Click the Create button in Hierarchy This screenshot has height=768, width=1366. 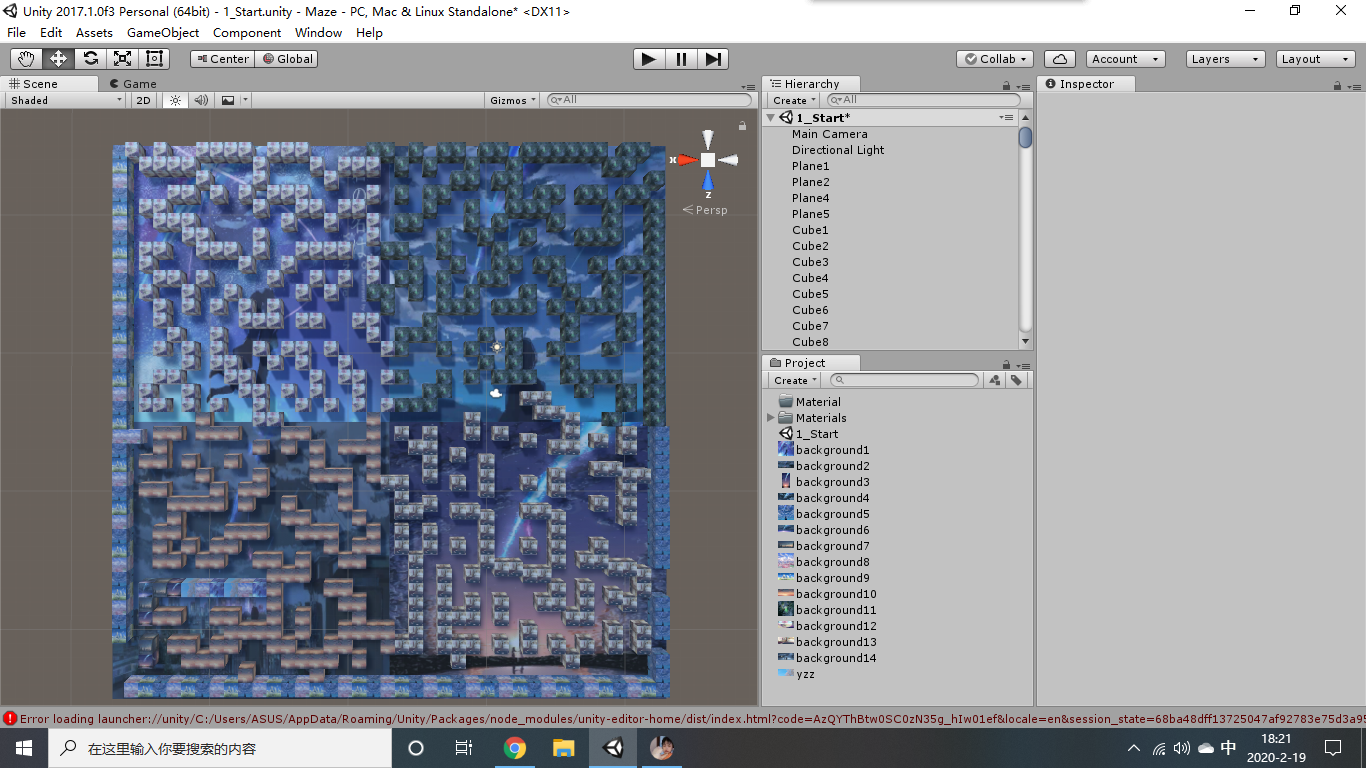point(791,100)
